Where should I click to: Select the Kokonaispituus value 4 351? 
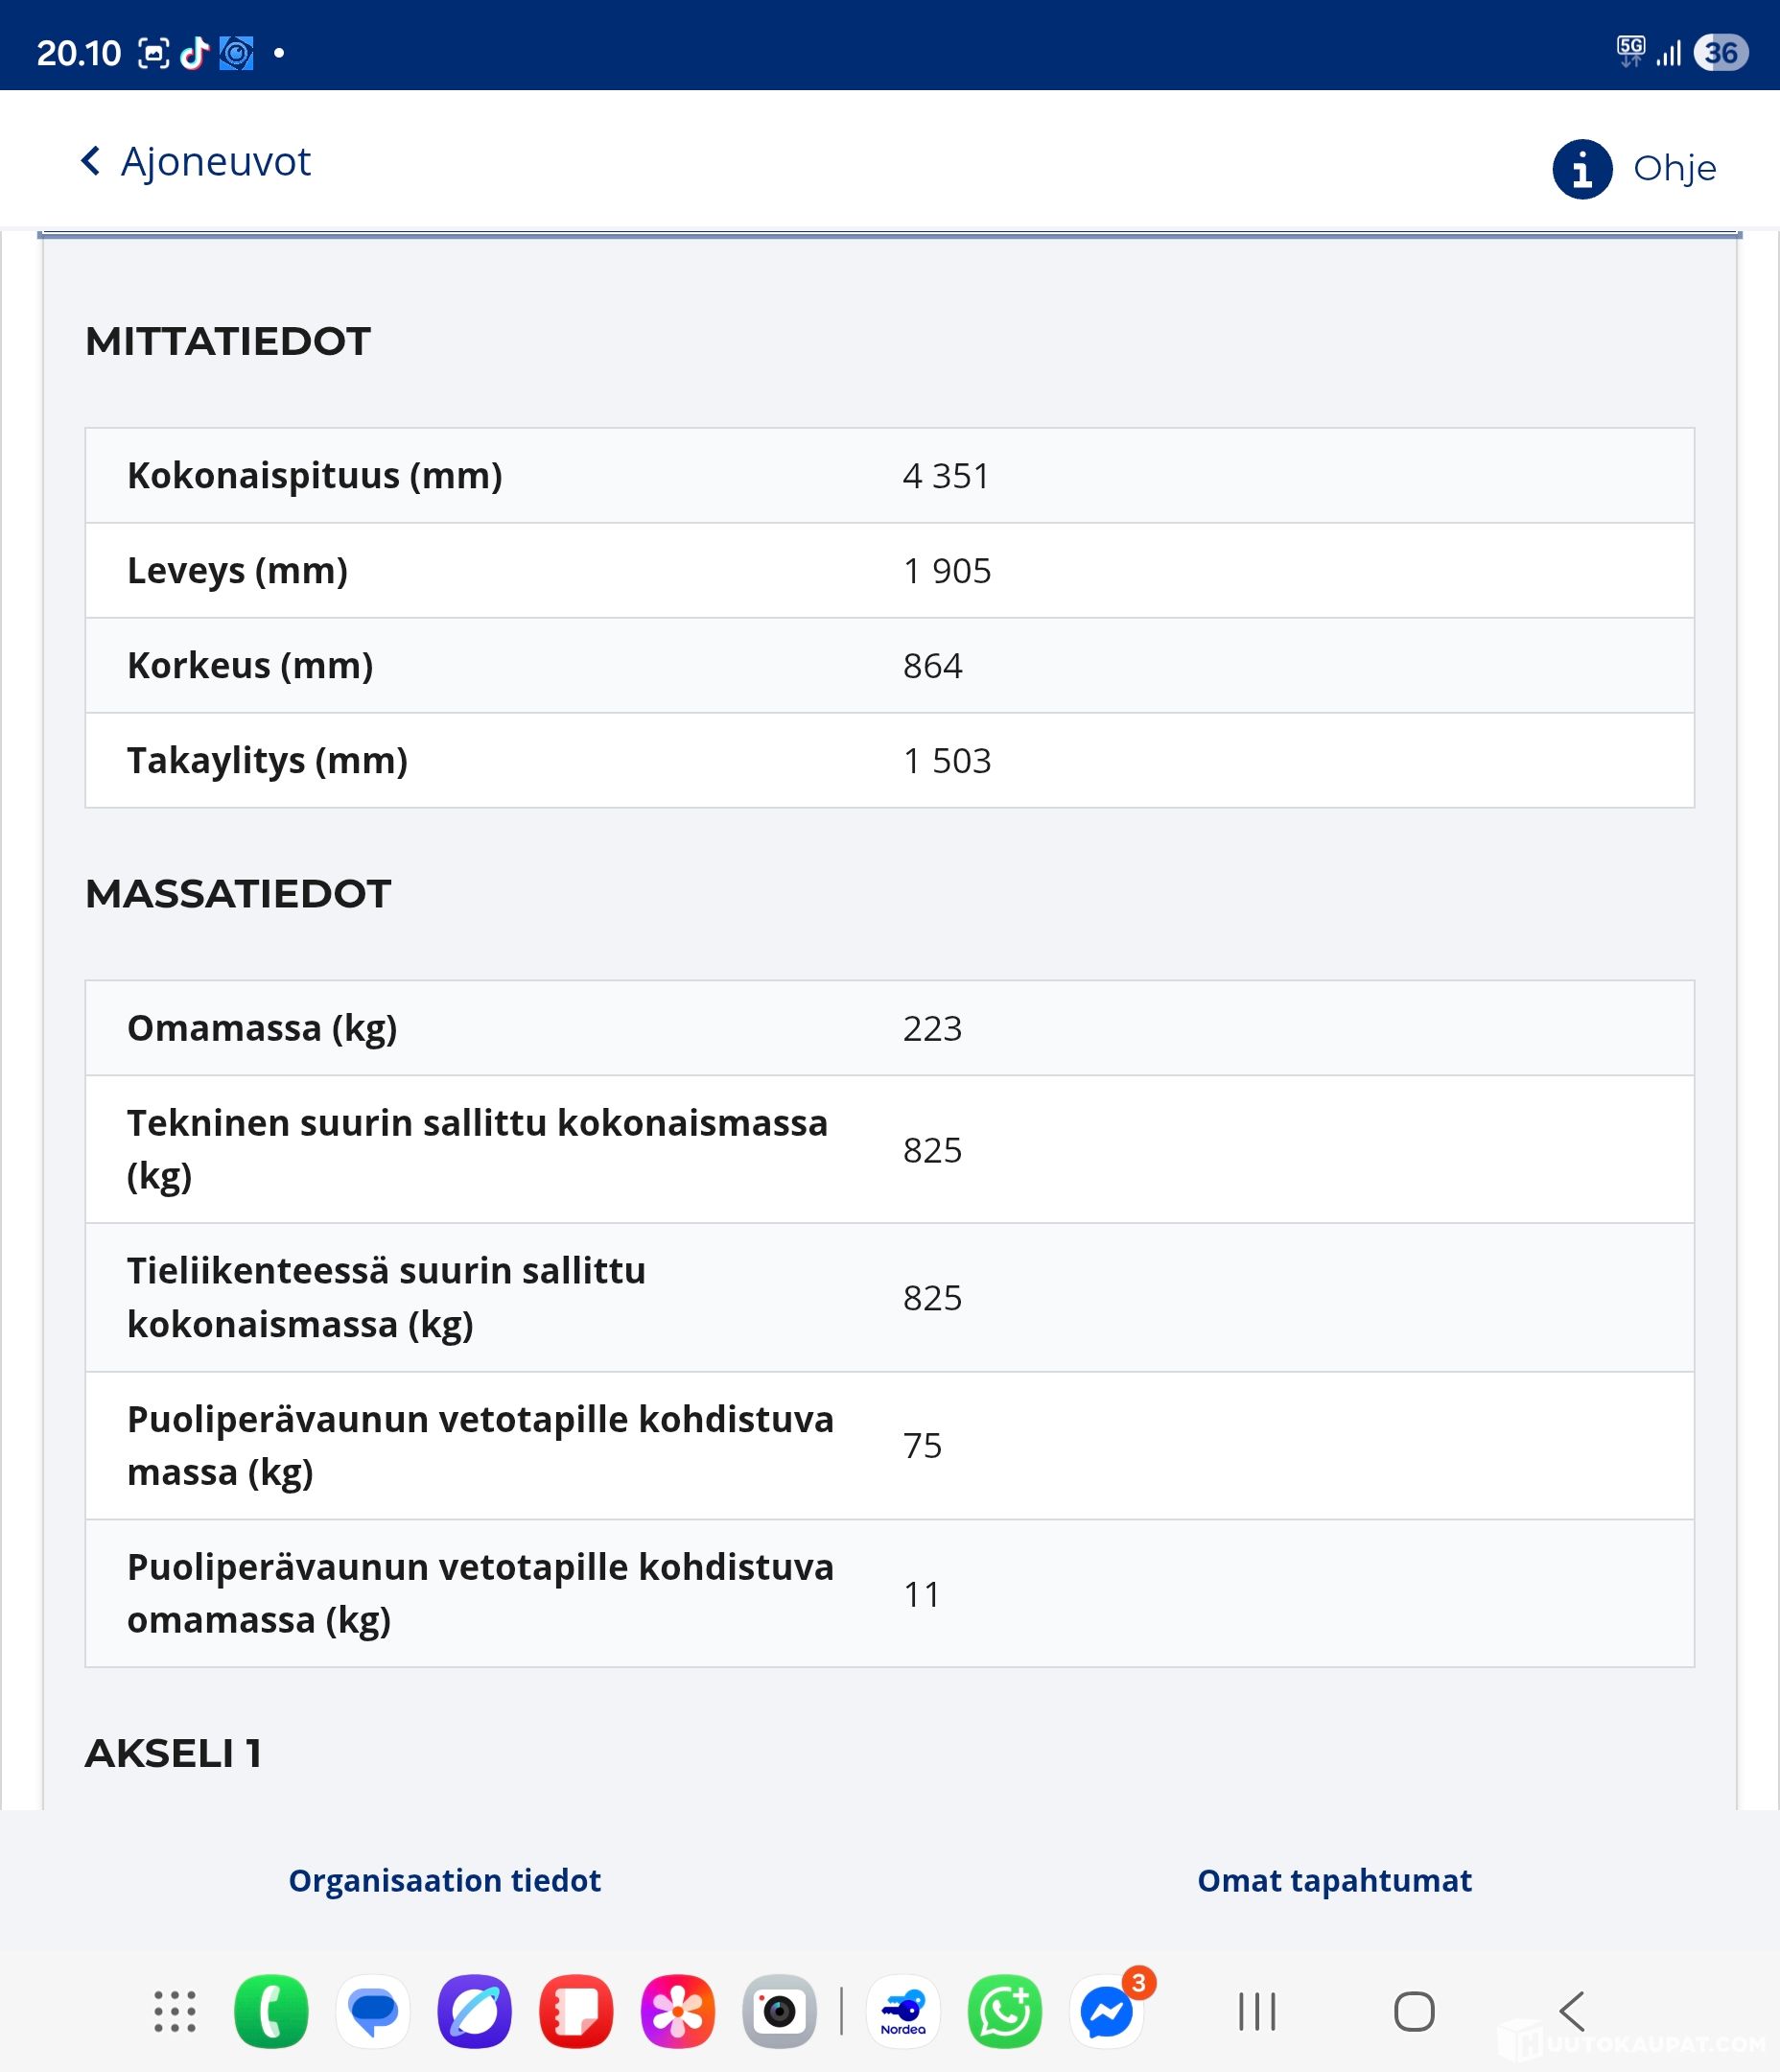pos(946,476)
